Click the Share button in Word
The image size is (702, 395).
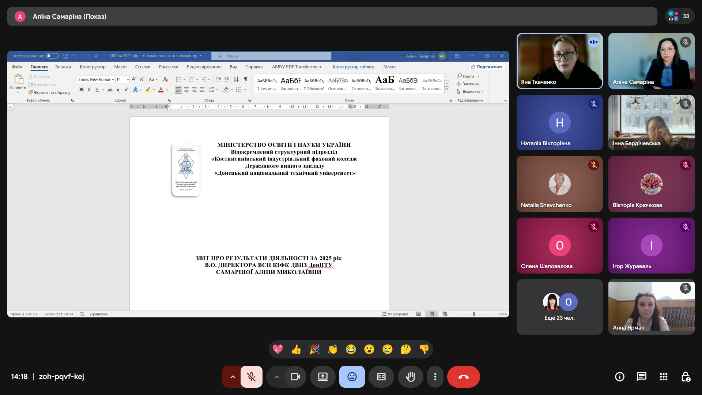pyautogui.click(x=486, y=66)
